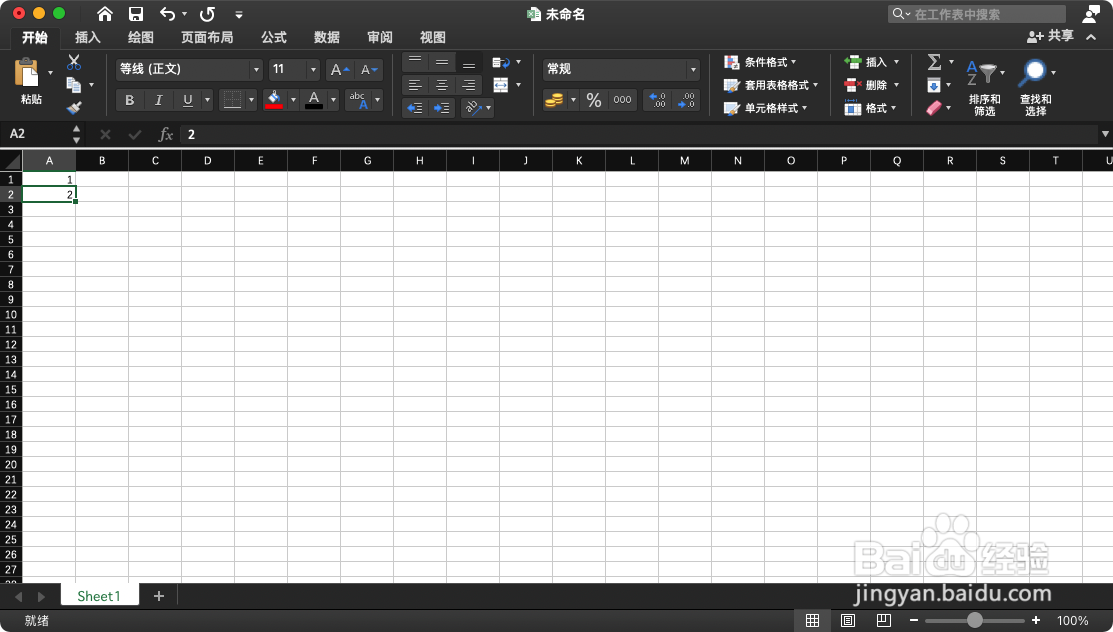Align cell content to middle vertically
1113x632 pixels.
tap(442, 62)
